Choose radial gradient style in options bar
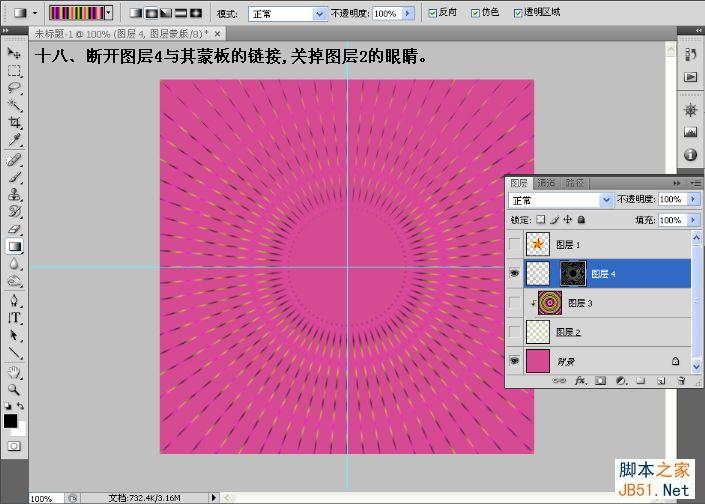Screen dimensions: 705x504 click(151, 13)
